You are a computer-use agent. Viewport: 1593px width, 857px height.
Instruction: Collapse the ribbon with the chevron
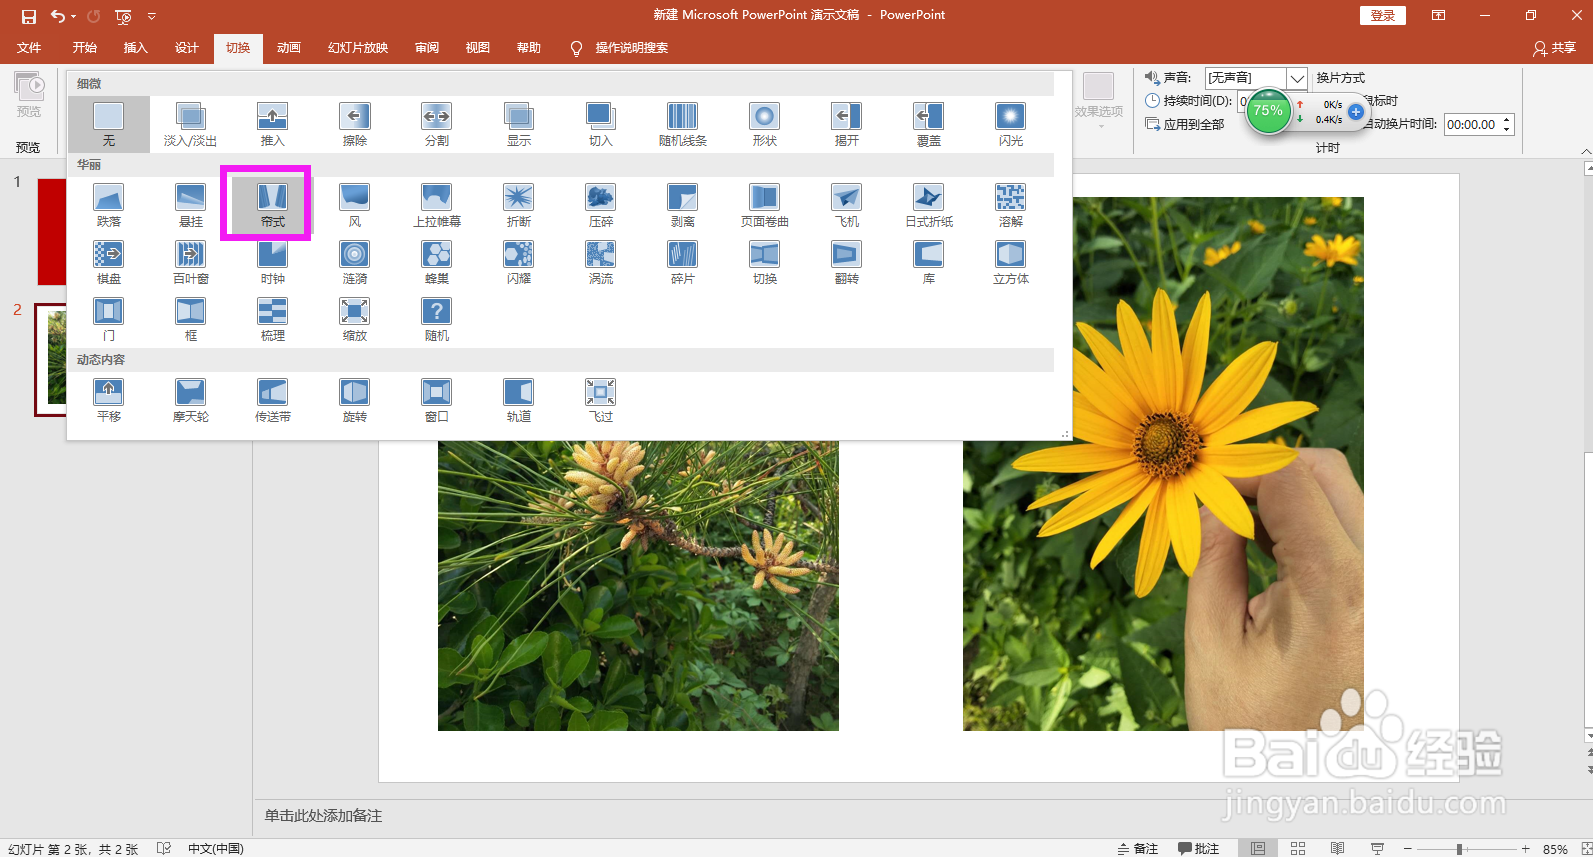(x=1586, y=151)
